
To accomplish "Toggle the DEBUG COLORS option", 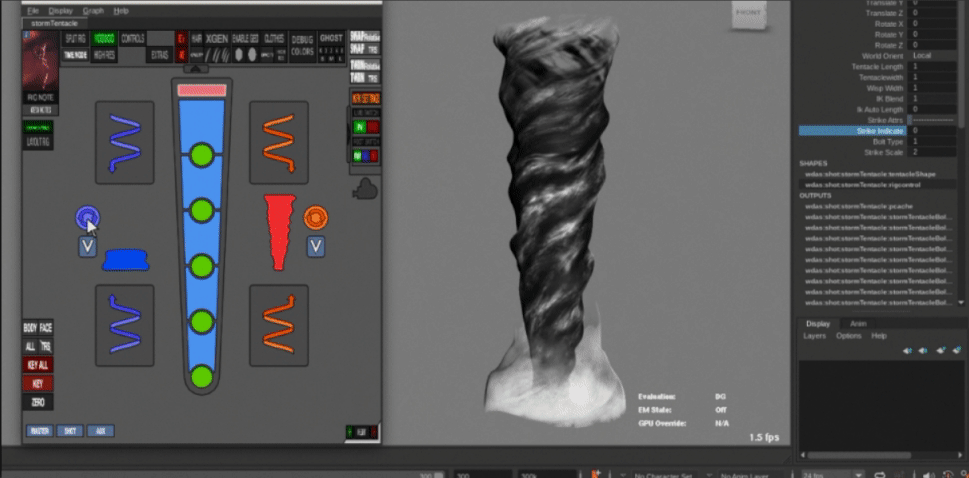I will click(302, 45).
